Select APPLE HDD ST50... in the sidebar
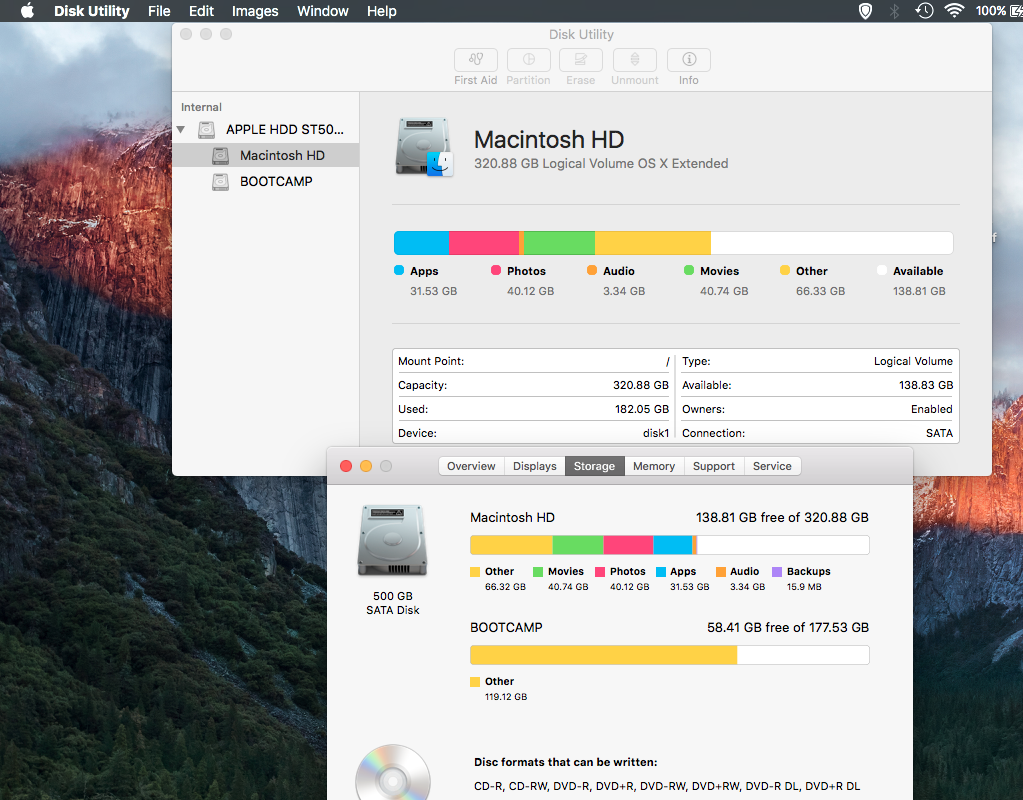This screenshot has width=1023, height=800. [x=266, y=130]
